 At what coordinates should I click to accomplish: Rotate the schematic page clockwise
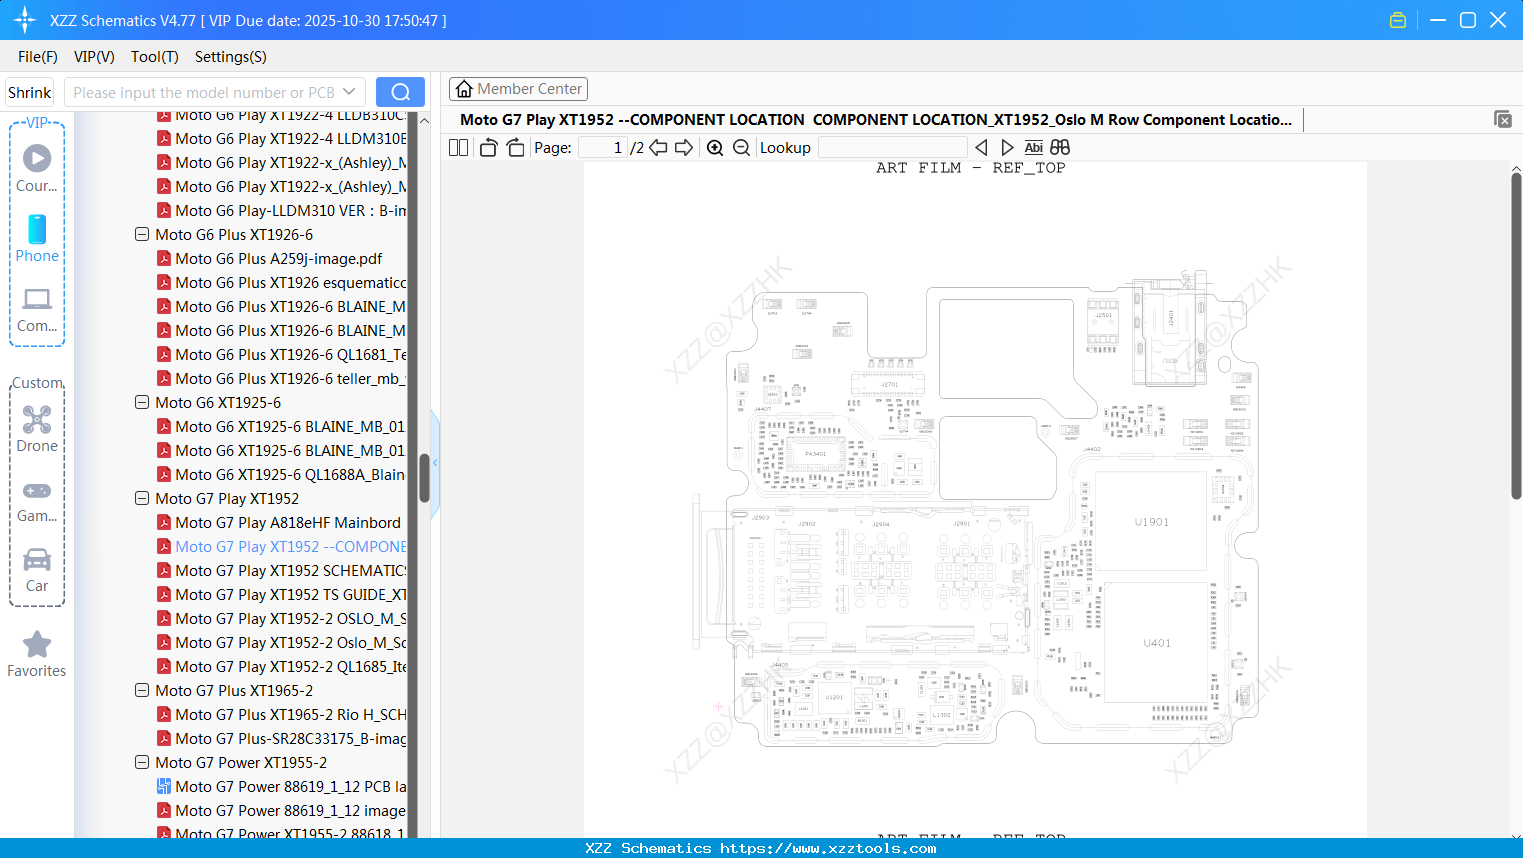tap(515, 147)
